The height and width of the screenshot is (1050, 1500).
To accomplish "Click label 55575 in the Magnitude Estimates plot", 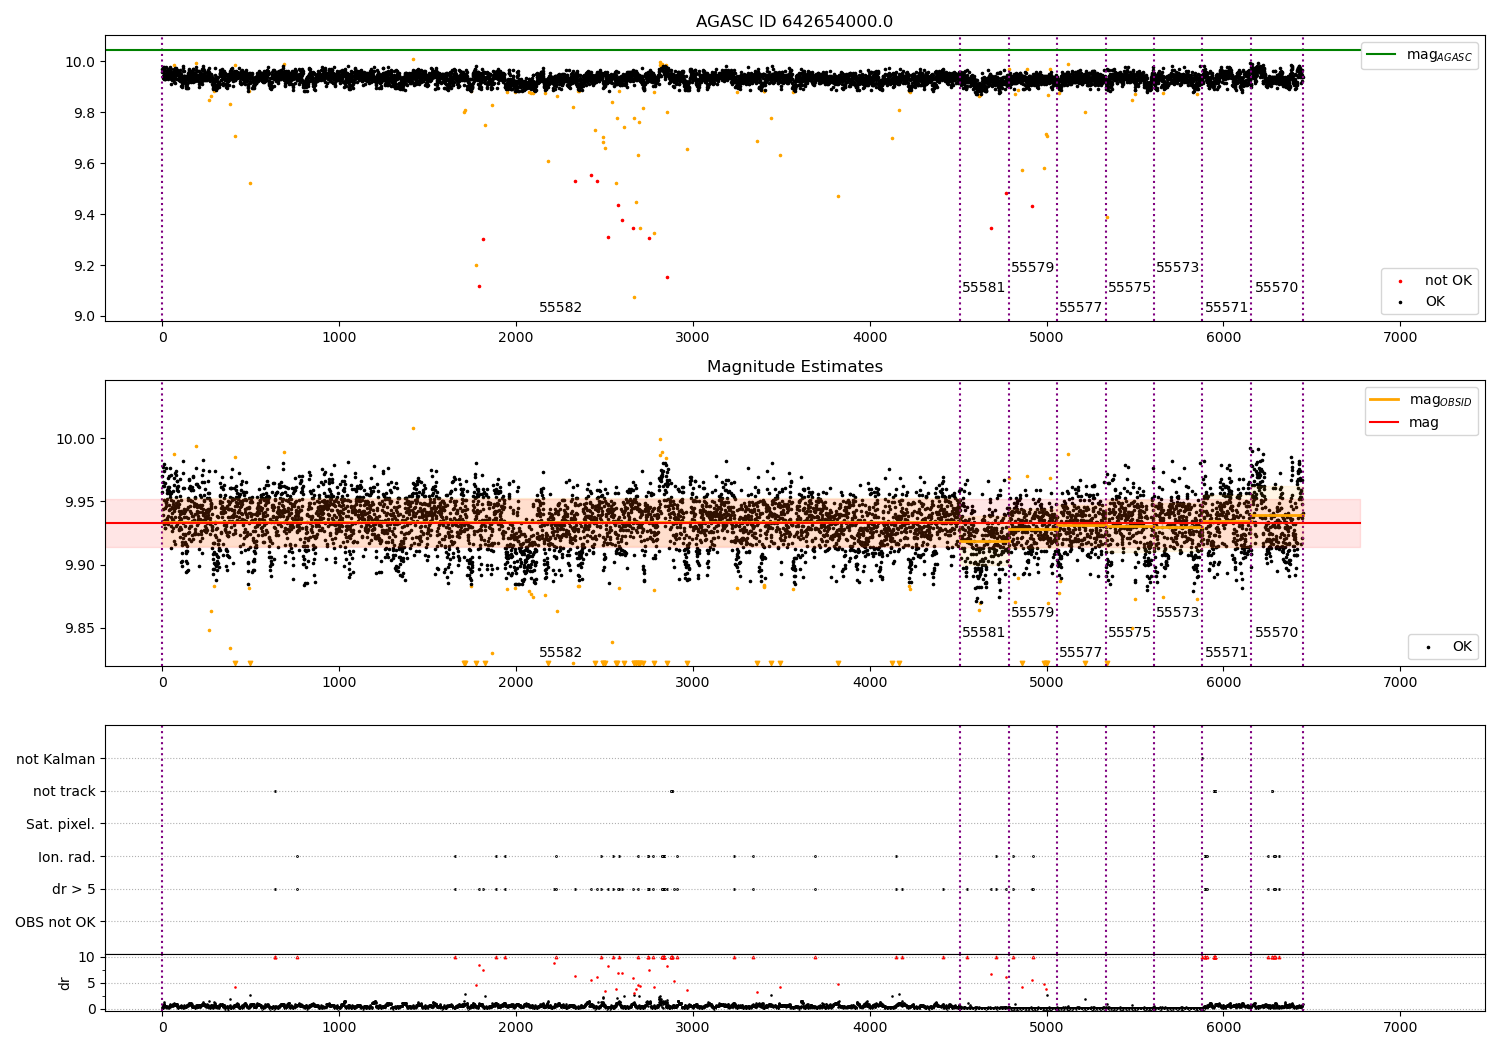I will tap(1129, 633).
